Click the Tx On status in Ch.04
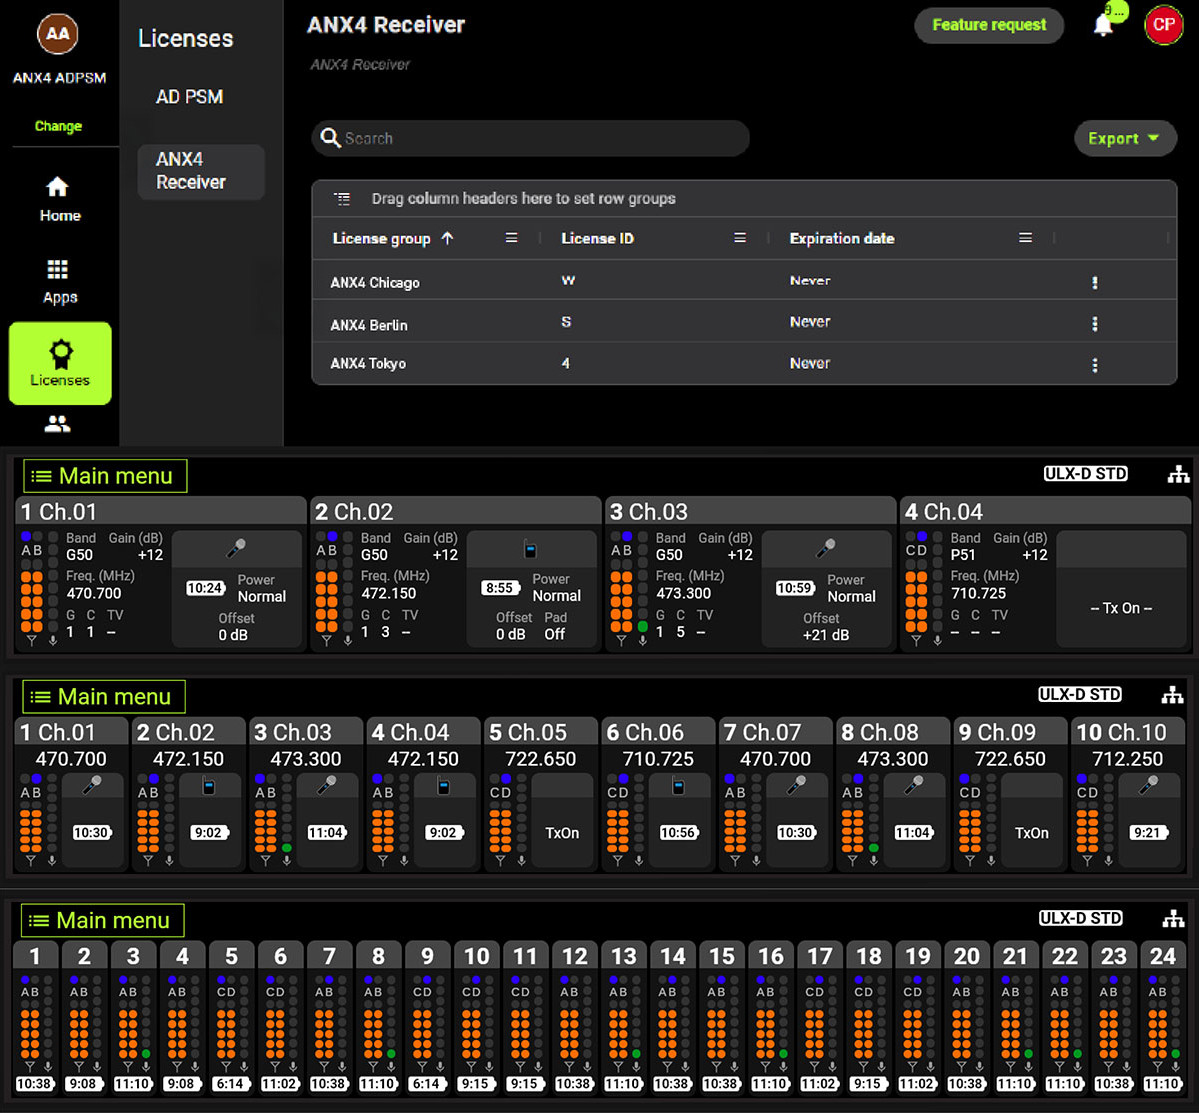The image size is (1199, 1113). (x=1121, y=608)
